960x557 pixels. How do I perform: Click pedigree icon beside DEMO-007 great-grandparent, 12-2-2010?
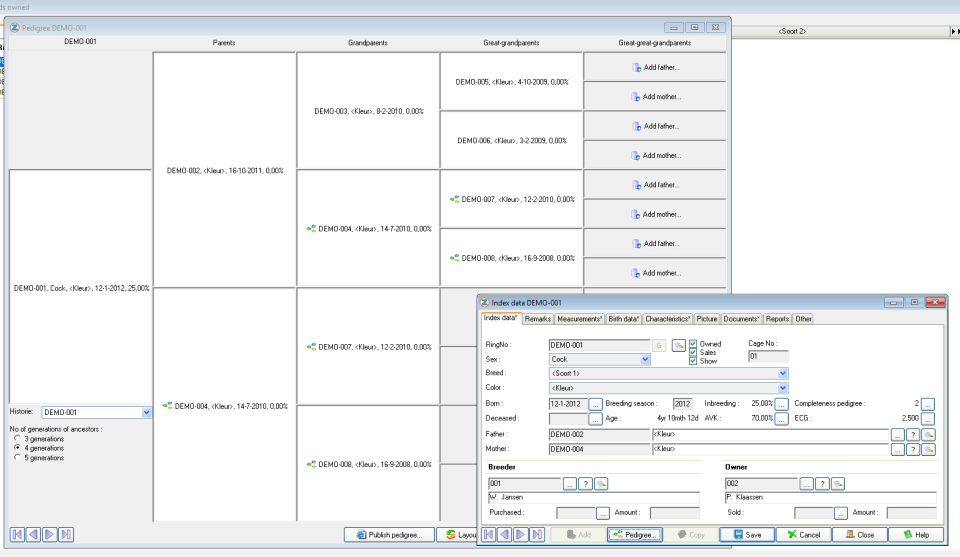(x=455, y=199)
